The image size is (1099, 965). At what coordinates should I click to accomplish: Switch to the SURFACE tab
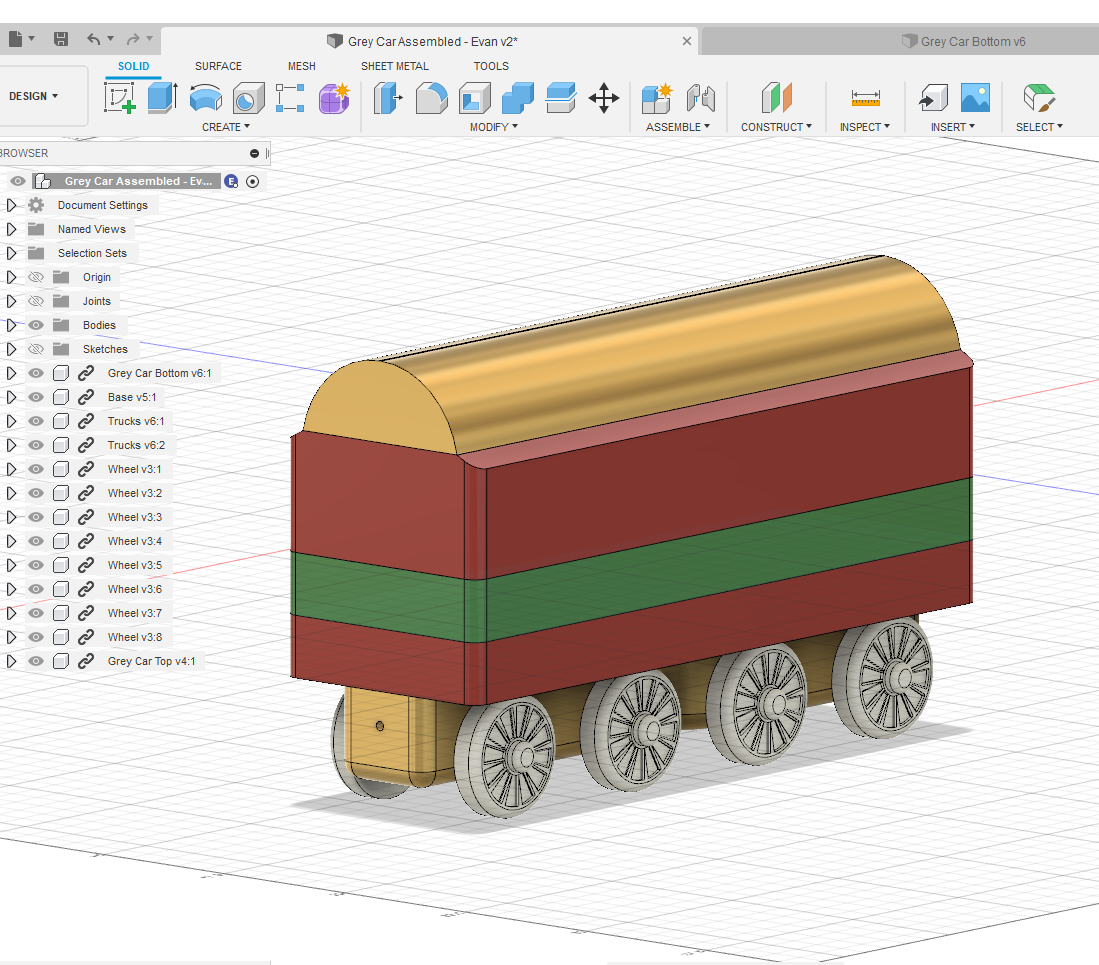218,66
